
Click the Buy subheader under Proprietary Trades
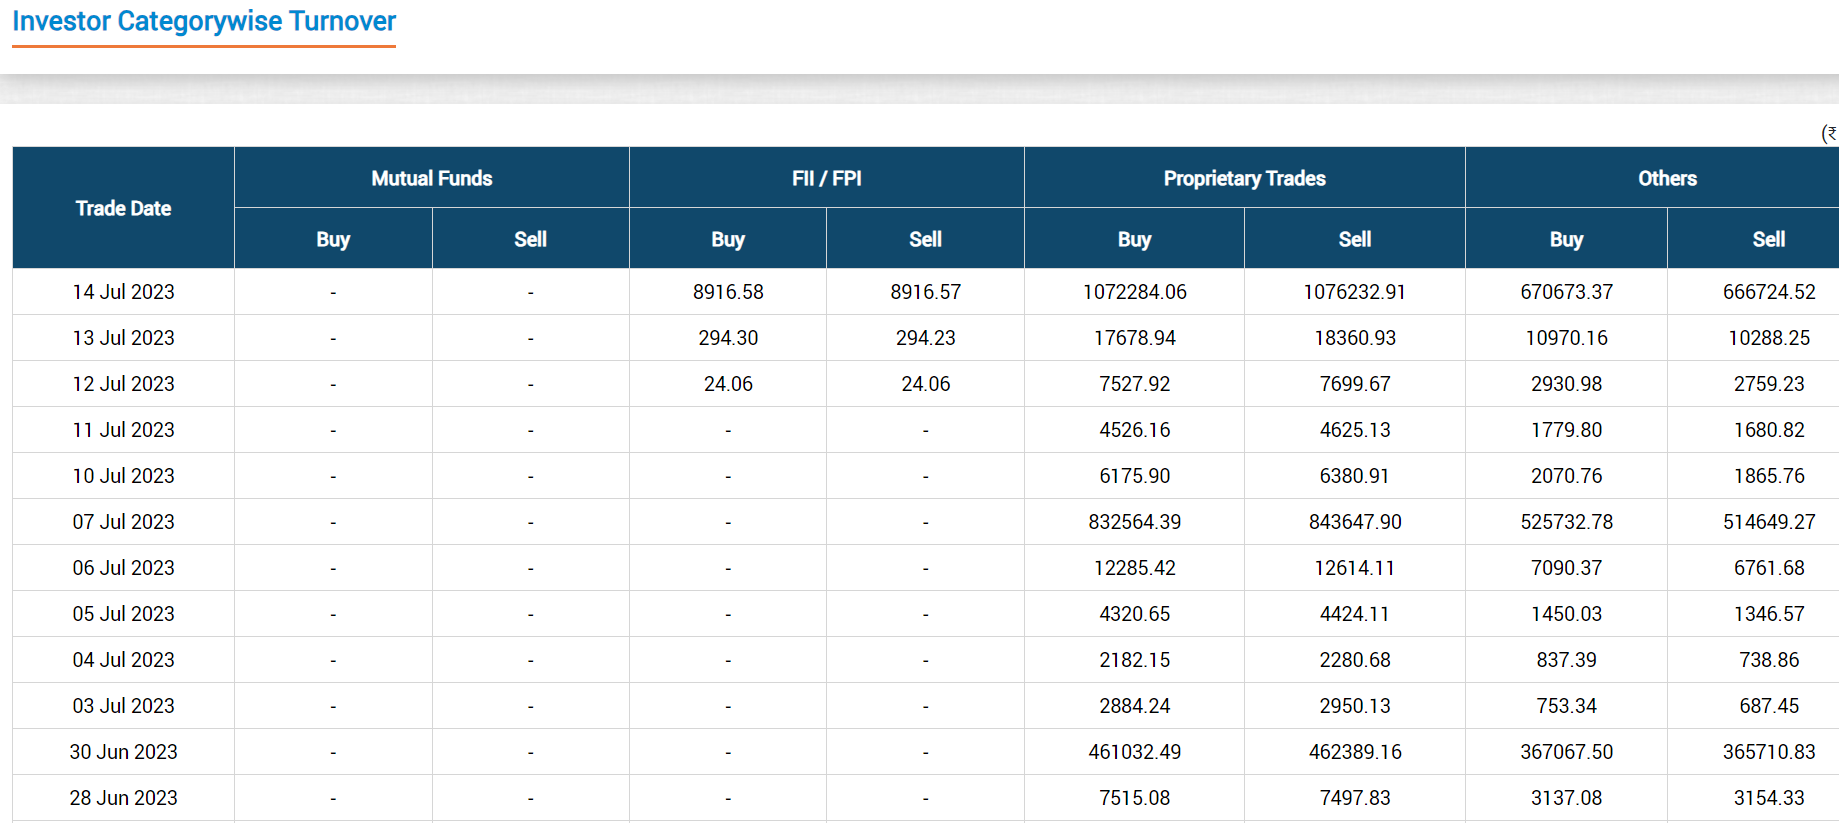tap(1134, 239)
